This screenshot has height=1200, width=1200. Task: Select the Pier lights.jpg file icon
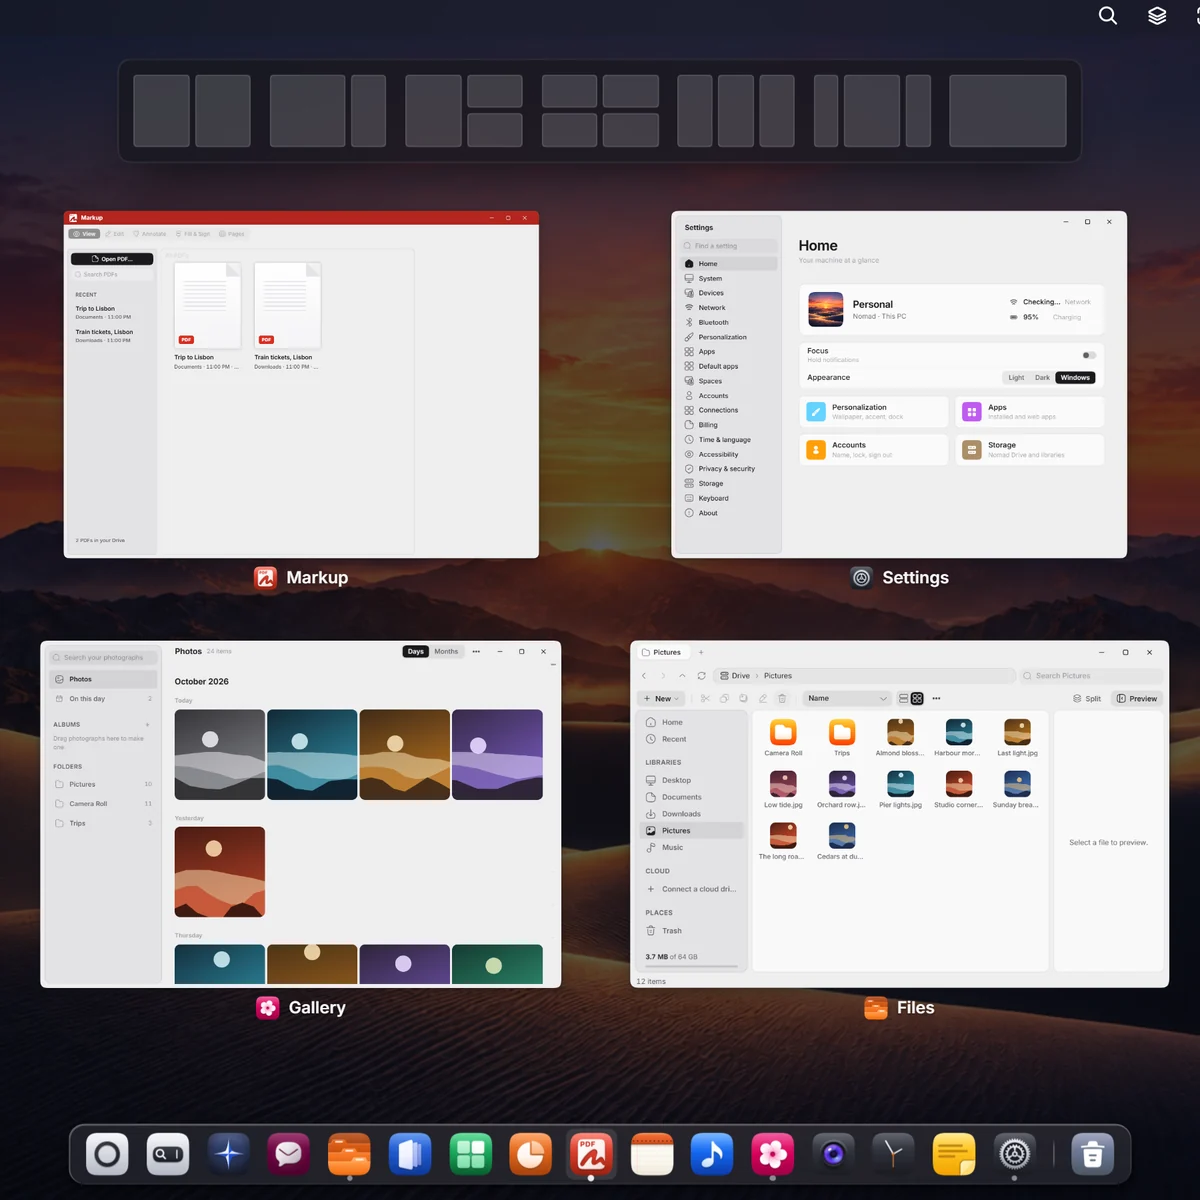[x=900, y=784]
